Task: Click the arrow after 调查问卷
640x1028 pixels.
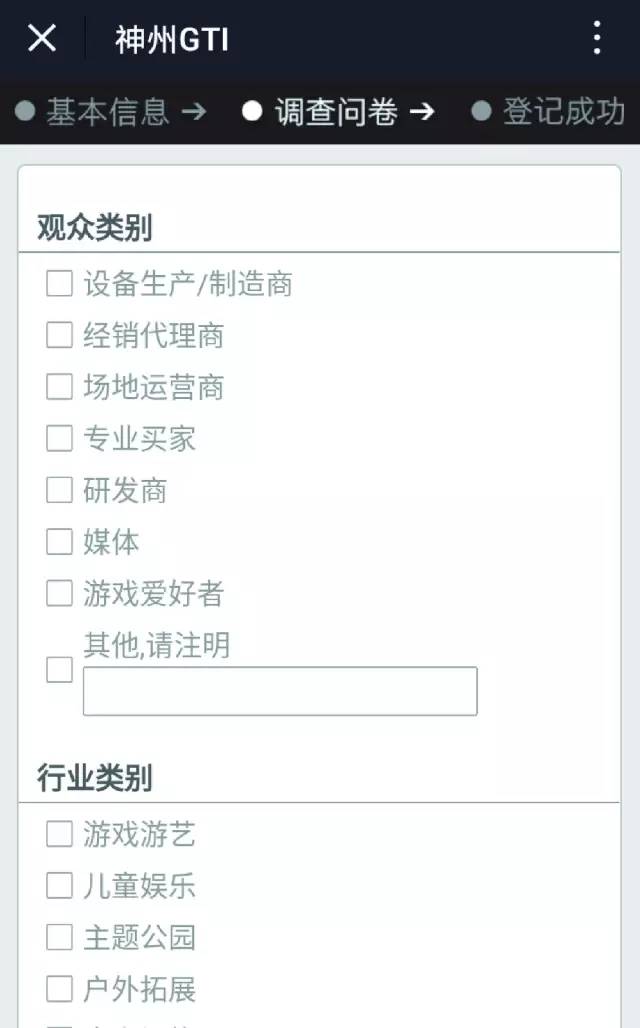Action: pos(422,111)
